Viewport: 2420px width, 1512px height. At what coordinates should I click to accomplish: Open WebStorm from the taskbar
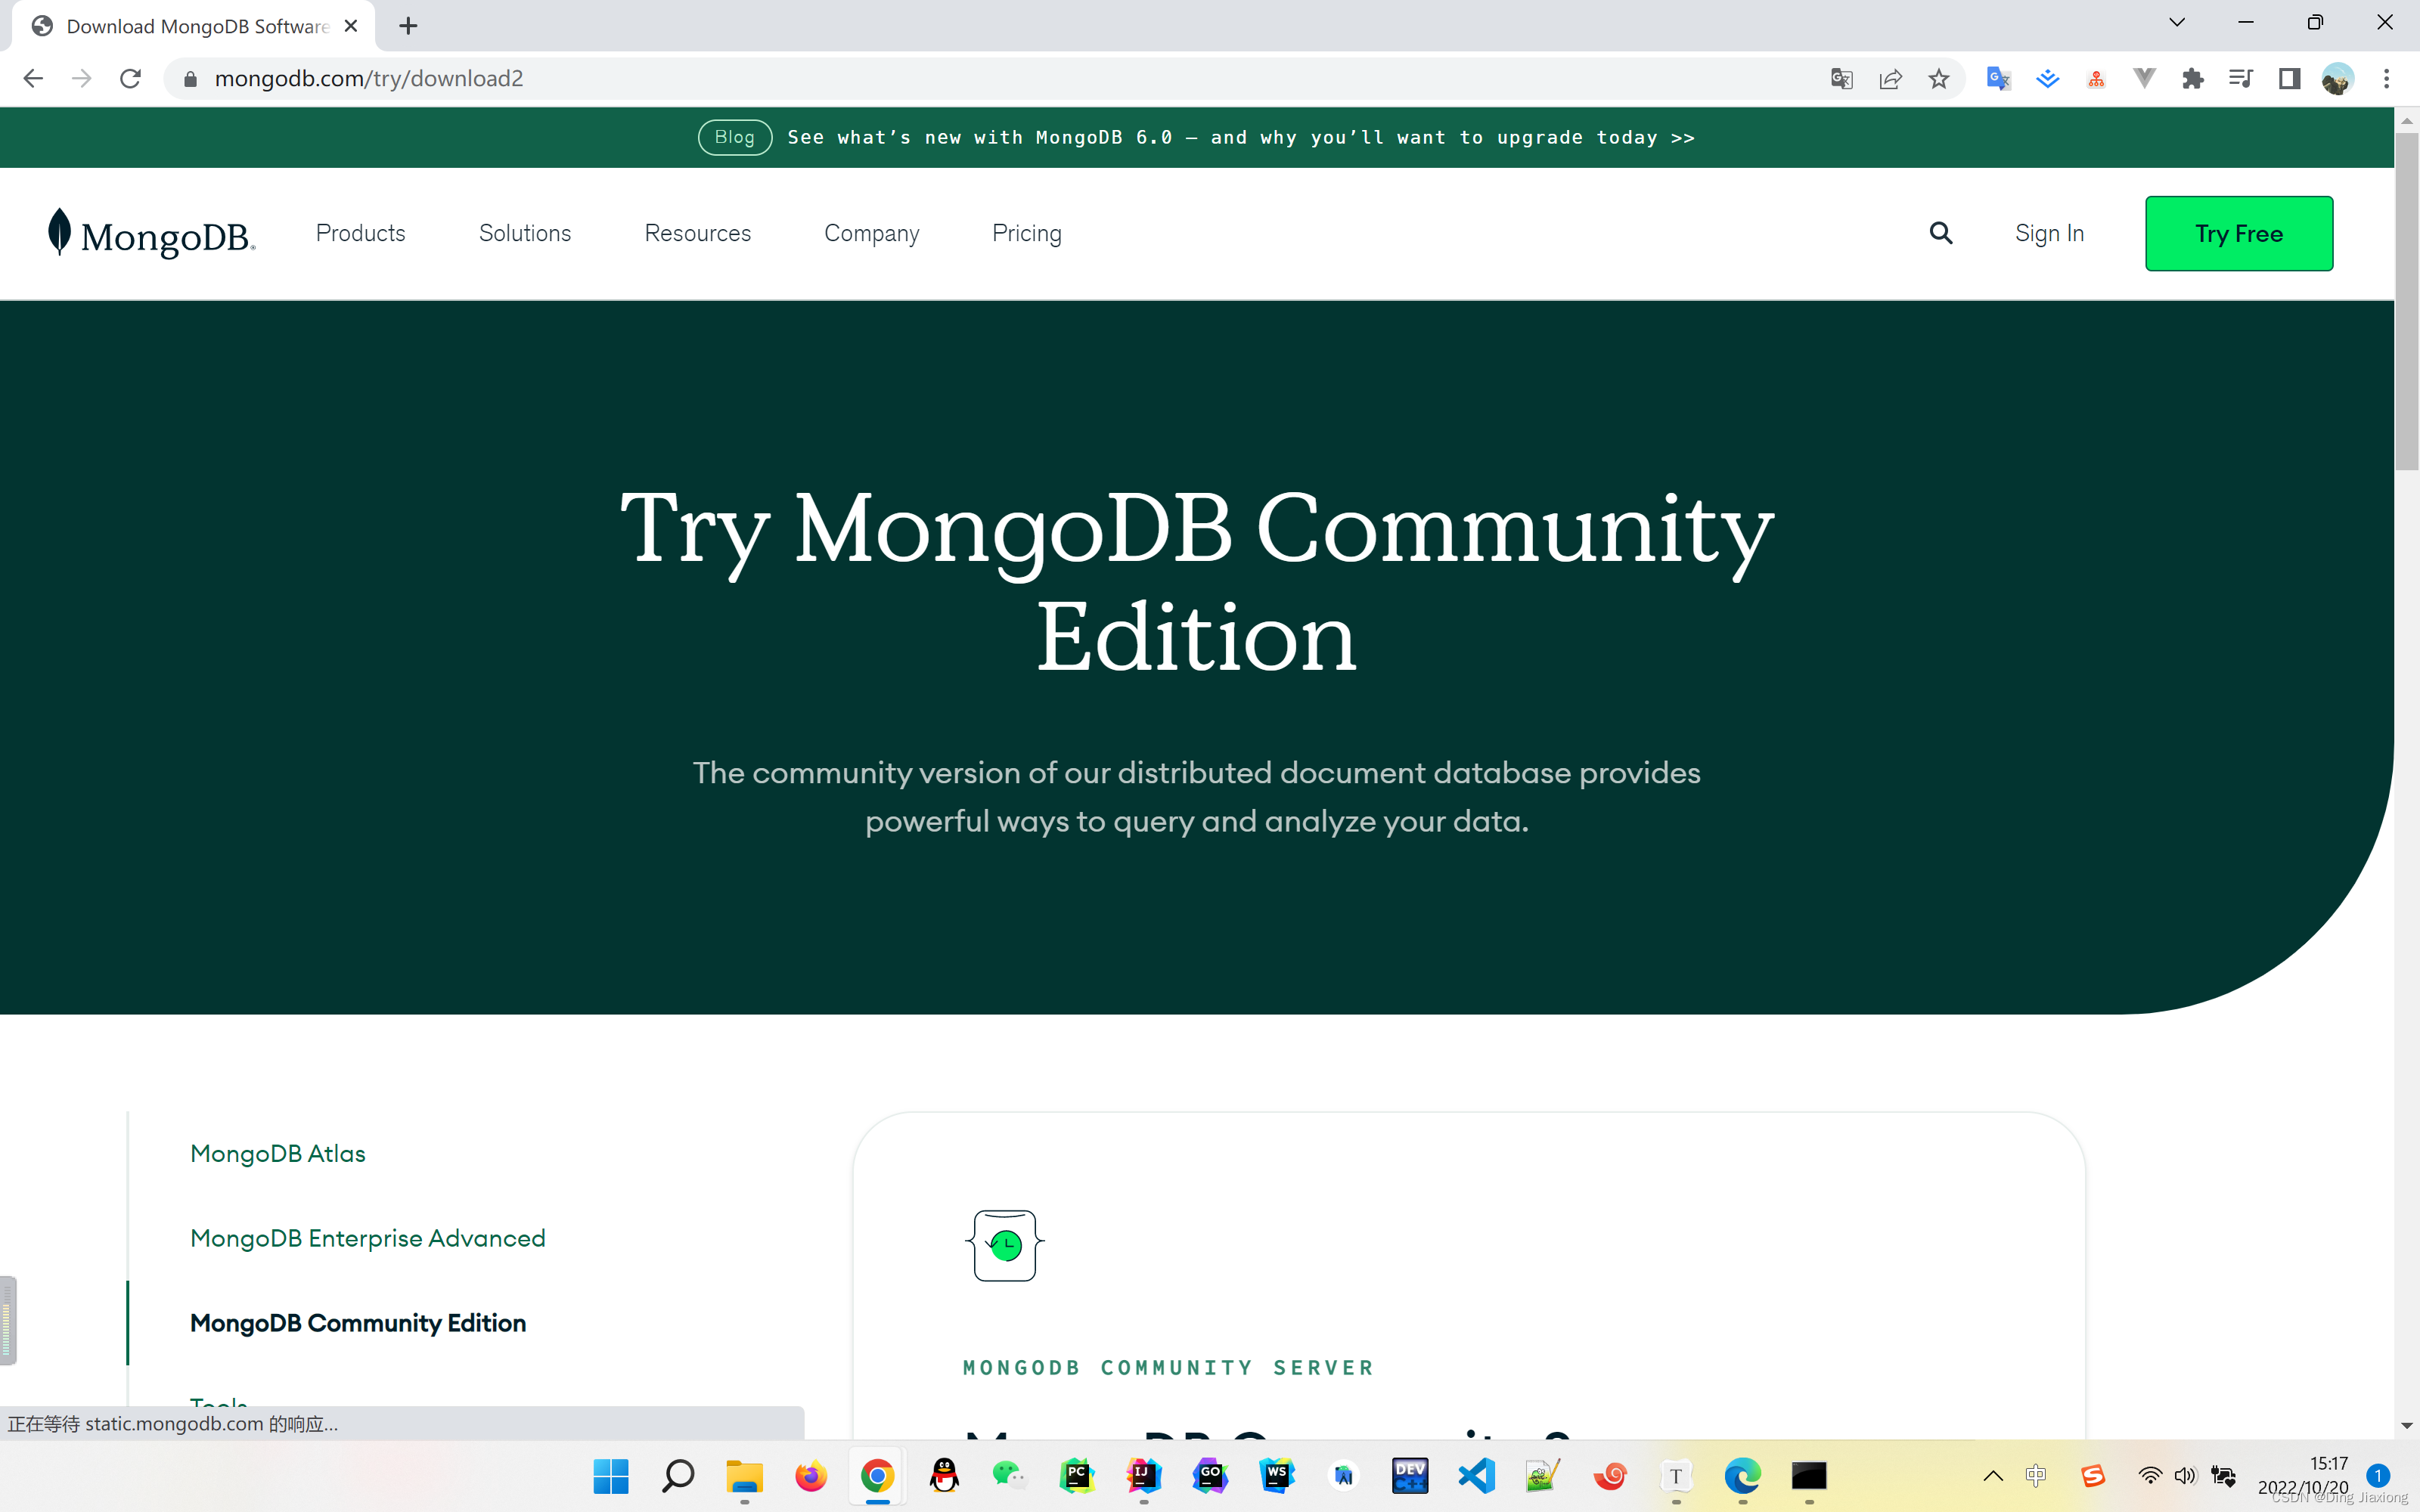coord(1277,1475)
